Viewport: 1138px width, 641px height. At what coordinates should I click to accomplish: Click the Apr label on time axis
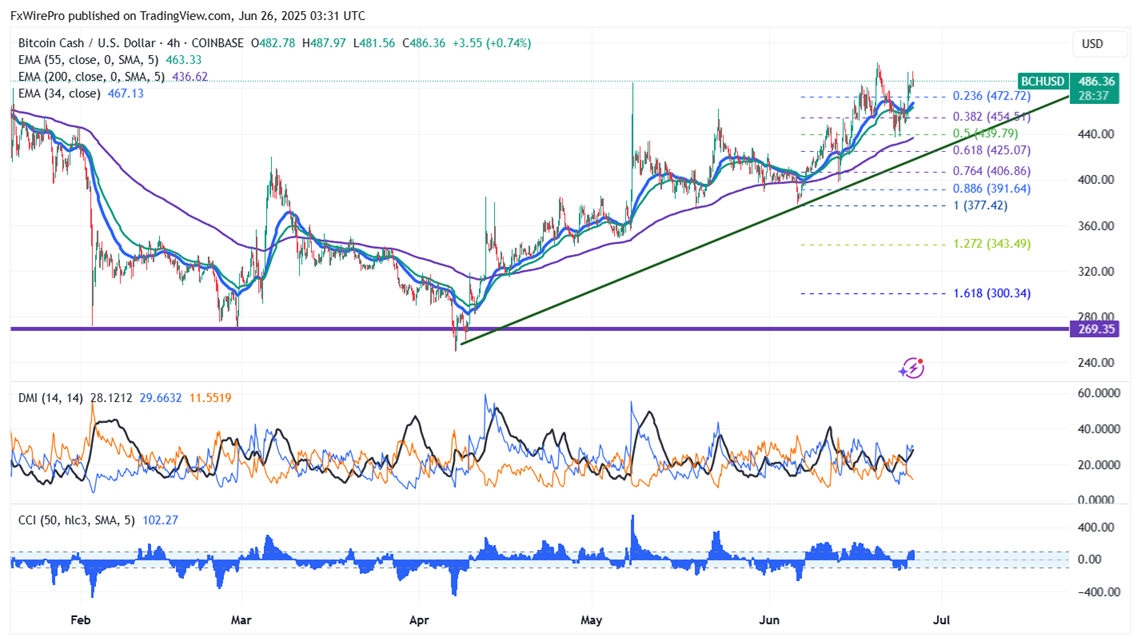click(419, 620)
